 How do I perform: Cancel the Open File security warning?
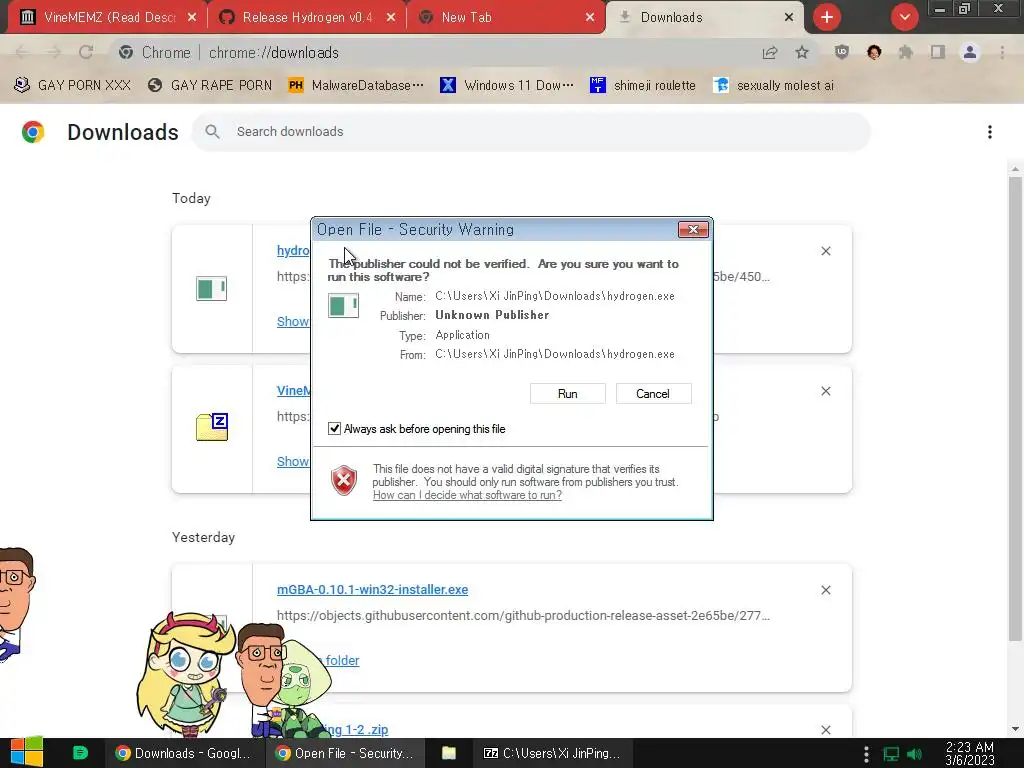pos(653,394)
